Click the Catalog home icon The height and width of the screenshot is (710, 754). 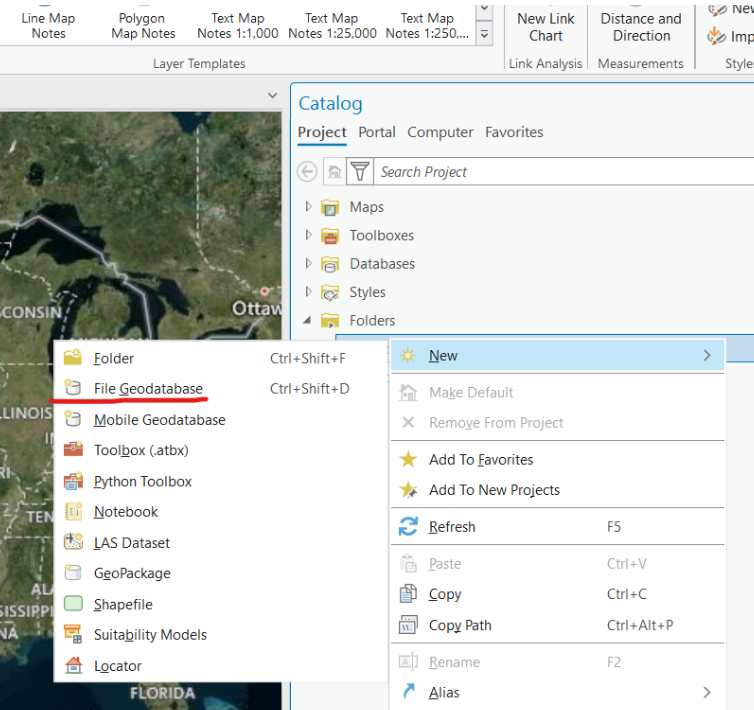pyautogui.click(x=335, y=171)
